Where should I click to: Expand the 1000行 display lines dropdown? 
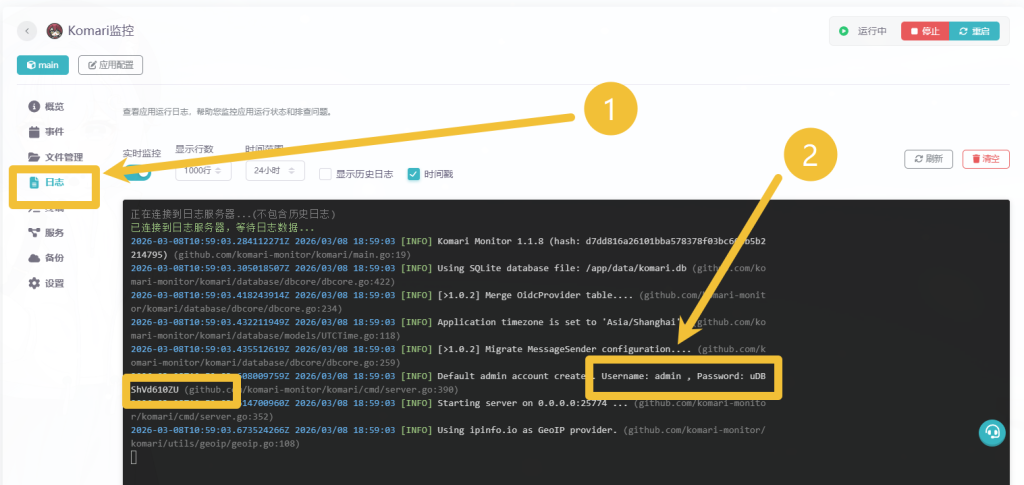(203, 171)
